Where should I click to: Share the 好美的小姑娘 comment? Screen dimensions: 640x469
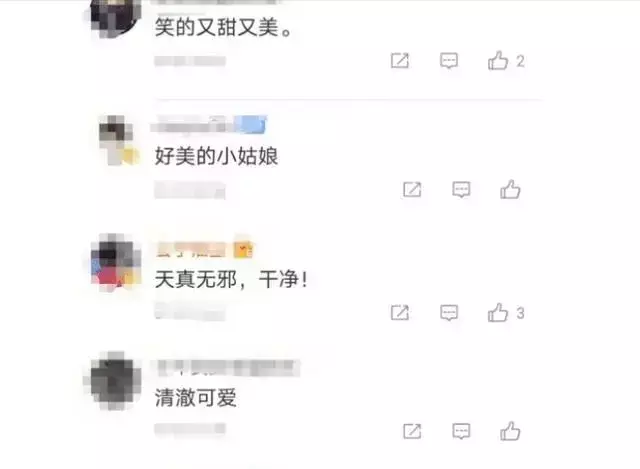[x=412, y=190]
